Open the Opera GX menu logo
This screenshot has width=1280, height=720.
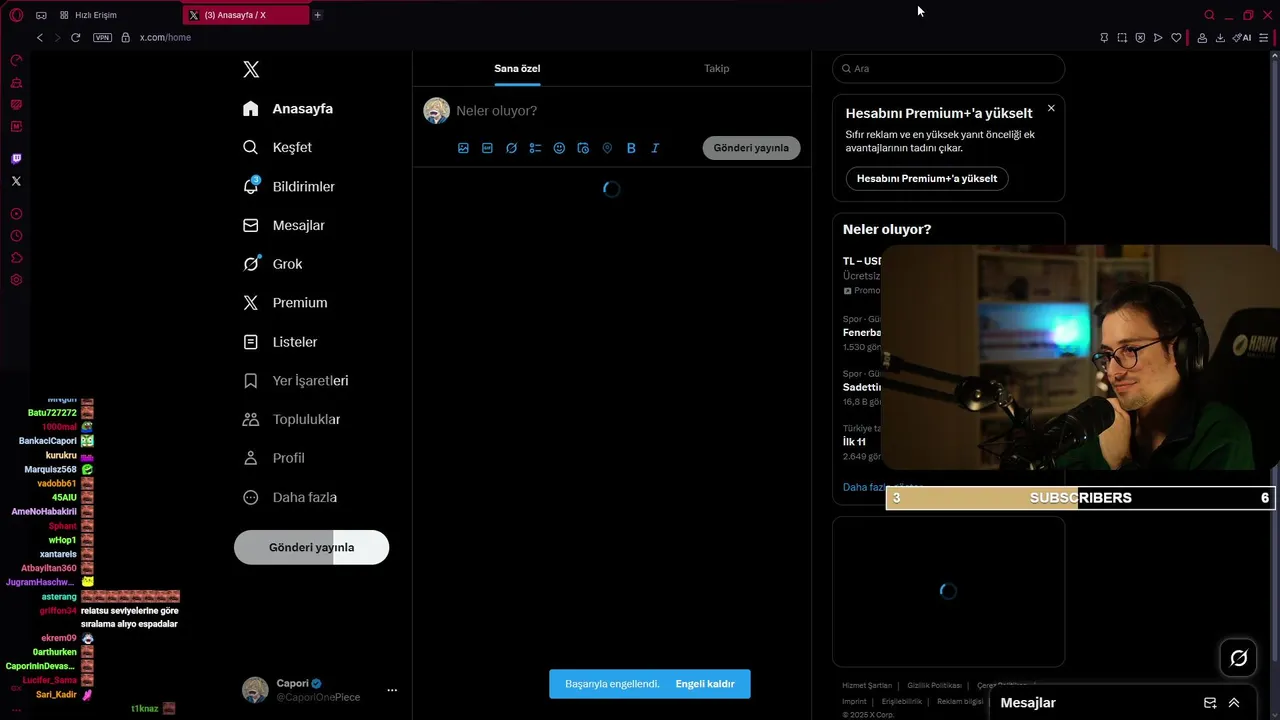16,15
